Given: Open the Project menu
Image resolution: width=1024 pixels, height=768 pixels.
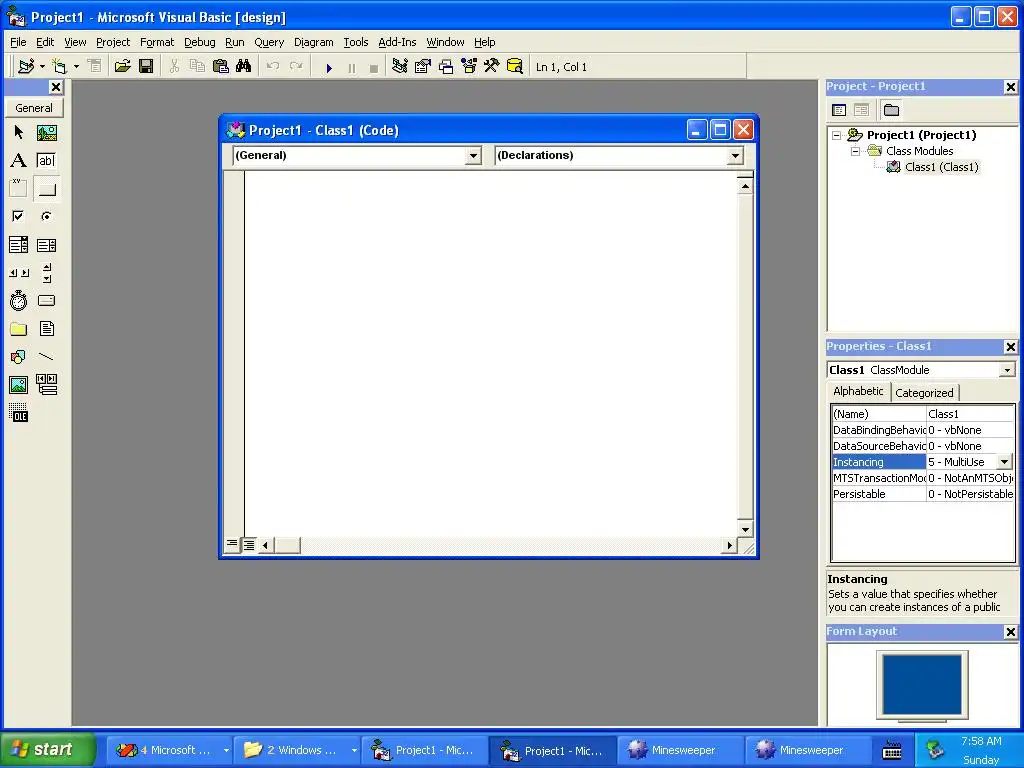Looking at the screenshot, I should (x=113, y=42).
